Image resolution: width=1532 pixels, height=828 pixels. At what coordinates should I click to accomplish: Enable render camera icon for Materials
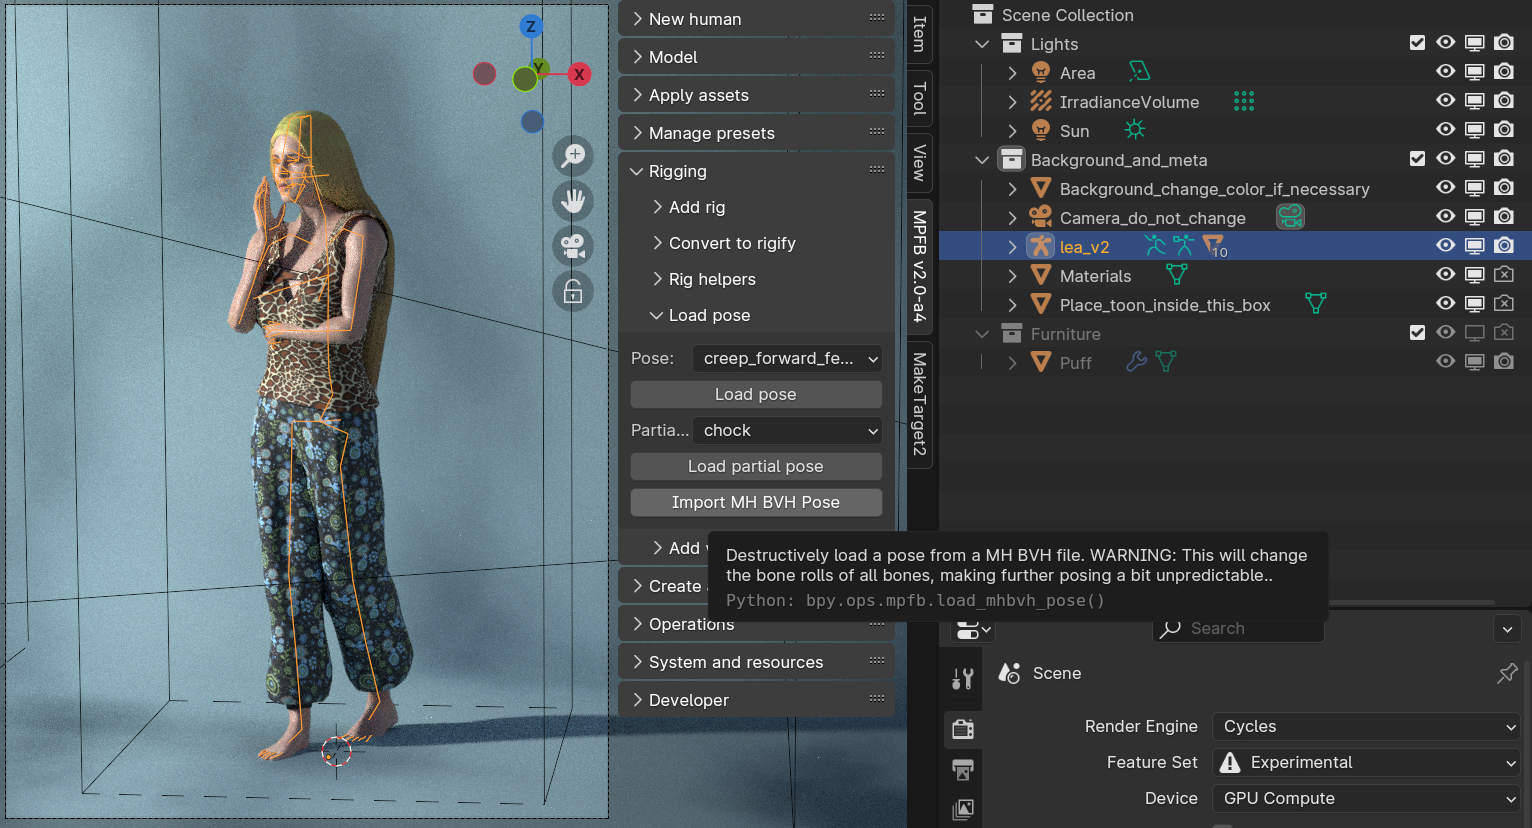(x=1504, y=275)
